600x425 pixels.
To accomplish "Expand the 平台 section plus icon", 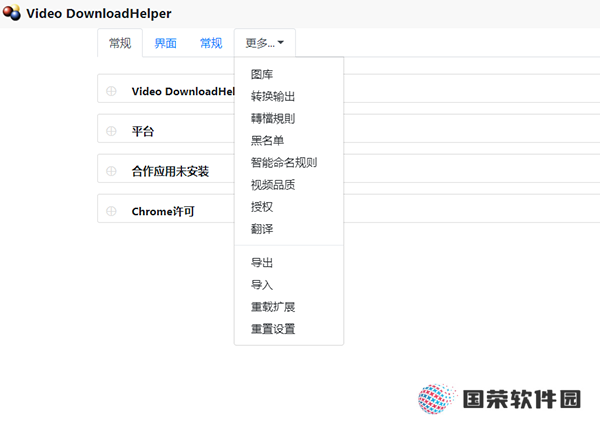I will [x=111, y=131].
